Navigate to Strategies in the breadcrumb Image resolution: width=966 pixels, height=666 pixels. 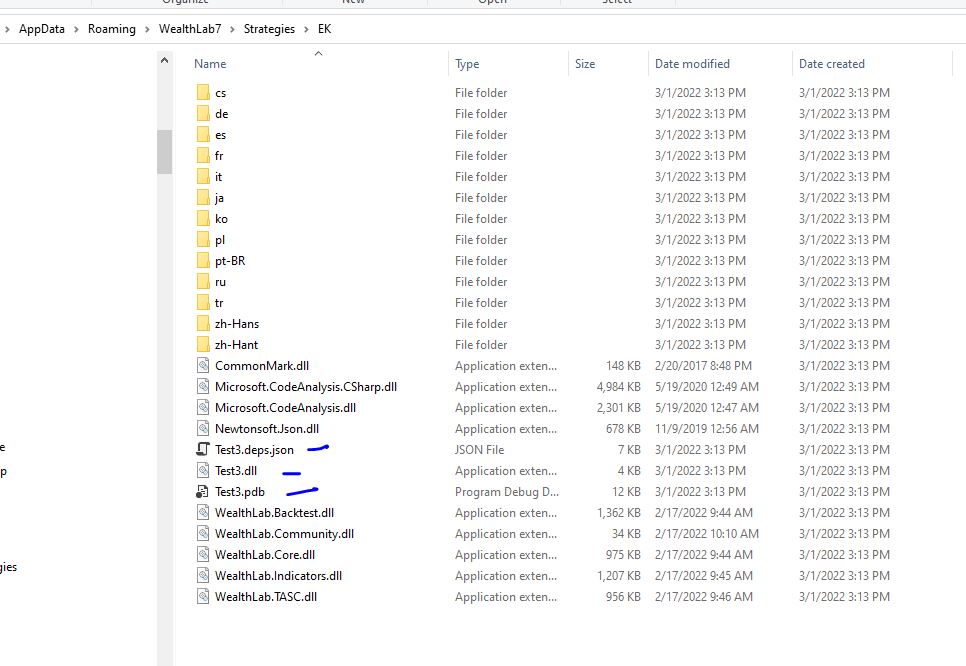[269, 29]
